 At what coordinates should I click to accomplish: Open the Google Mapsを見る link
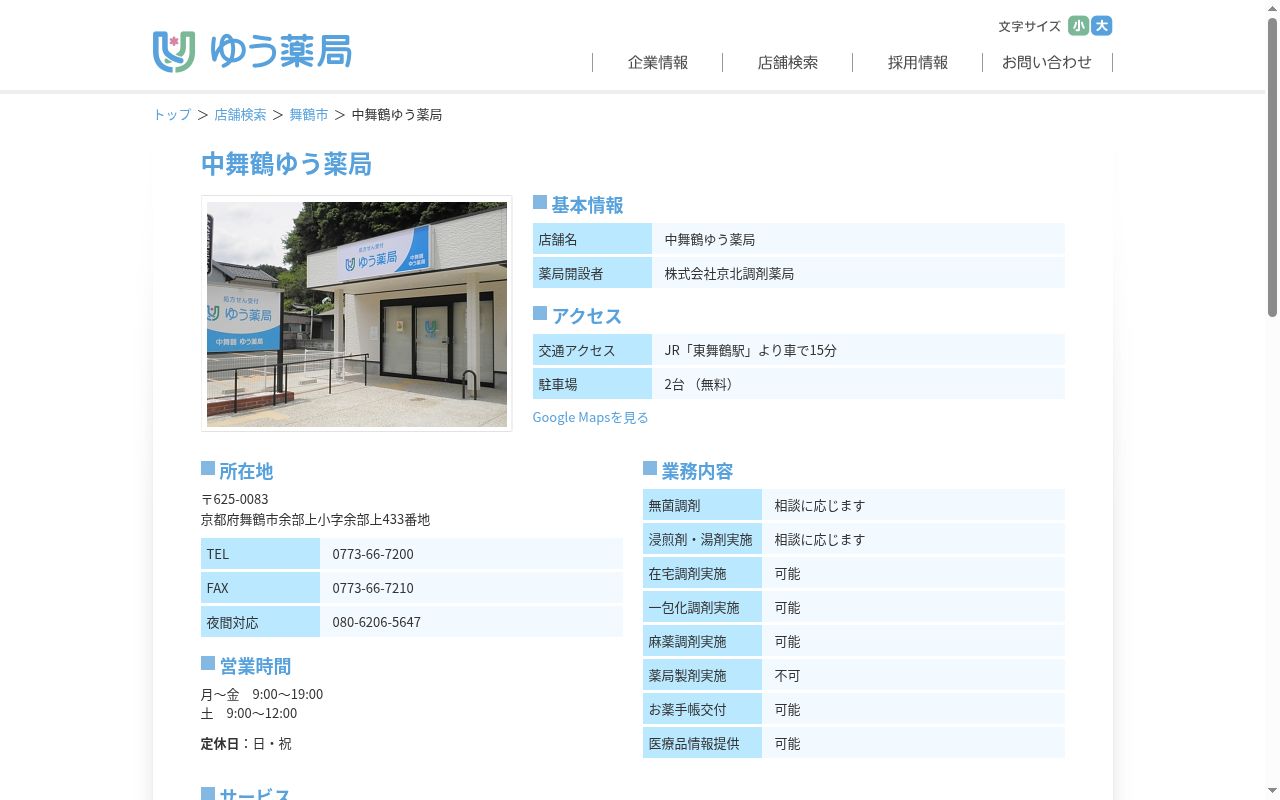590,417
